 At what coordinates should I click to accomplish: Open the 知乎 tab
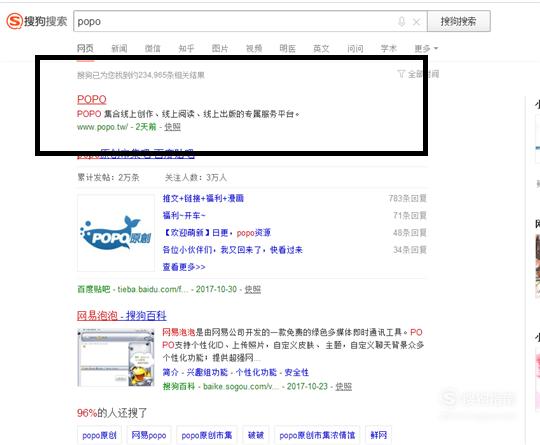[186, 48]
